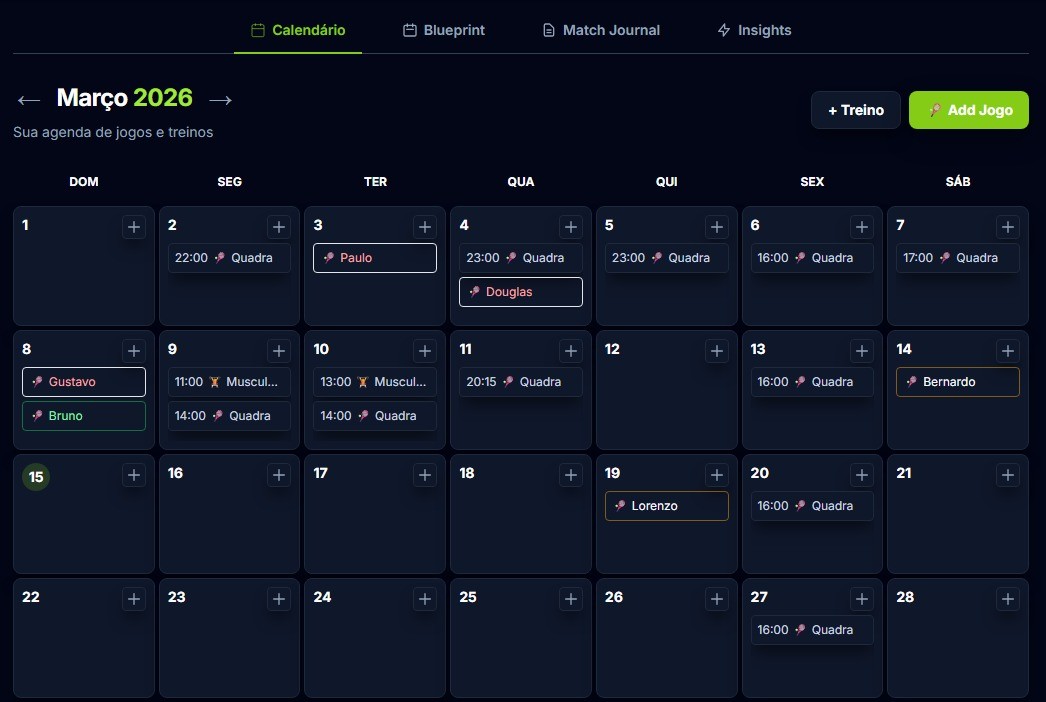This screenshot has width=1046, height=702.
Task: Open the Paulo match on day 3
Action: click(375, 258)
